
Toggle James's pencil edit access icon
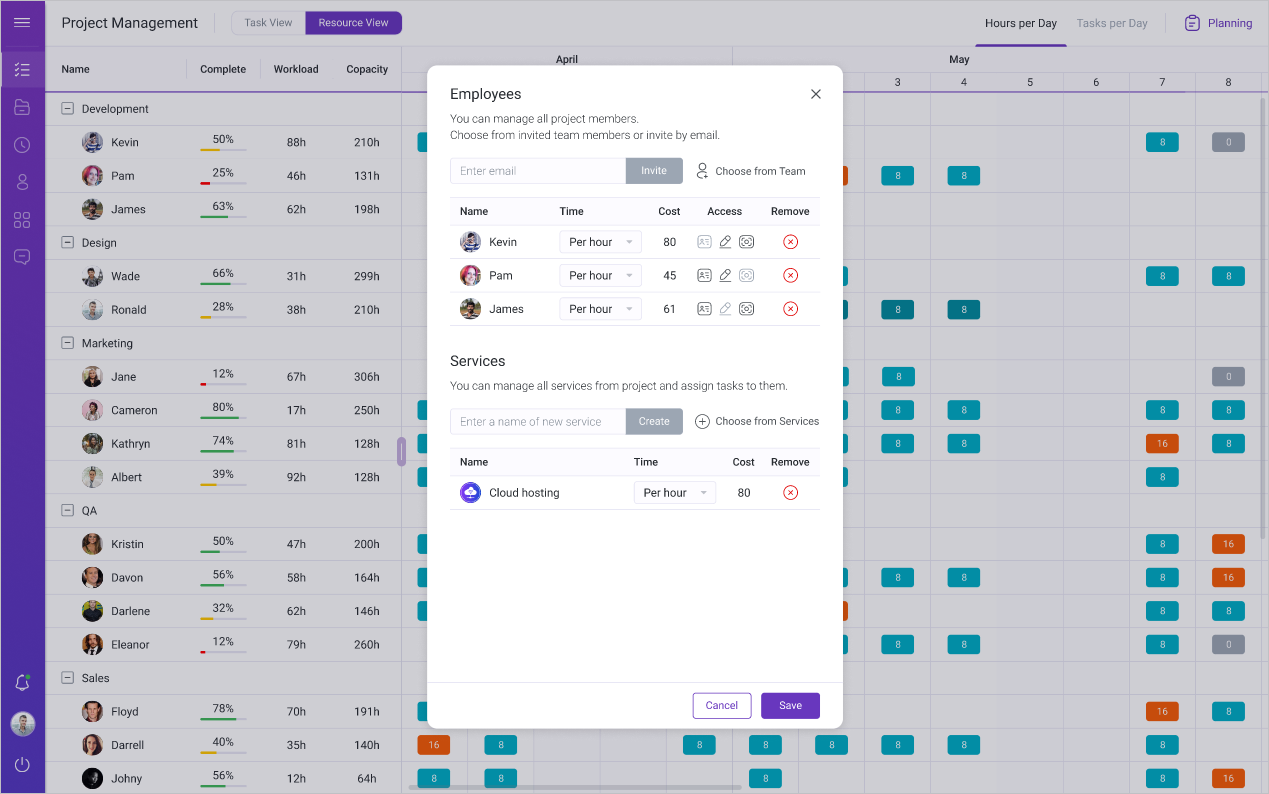[725, 309]
